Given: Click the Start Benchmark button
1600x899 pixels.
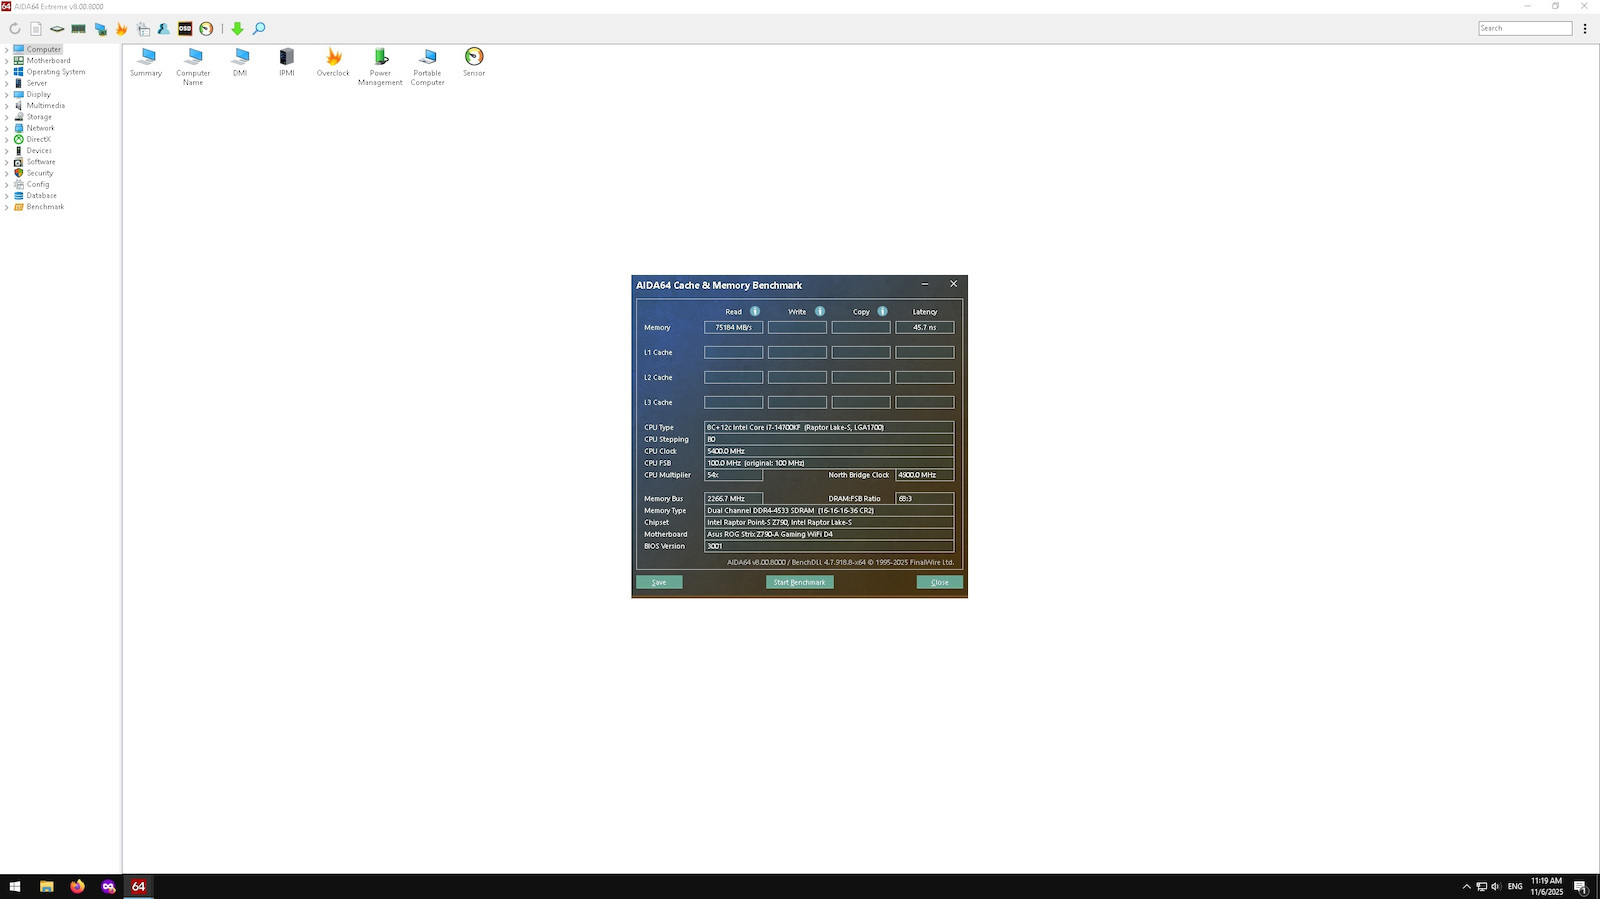Looking at the screenshot, I should point(799,582).
